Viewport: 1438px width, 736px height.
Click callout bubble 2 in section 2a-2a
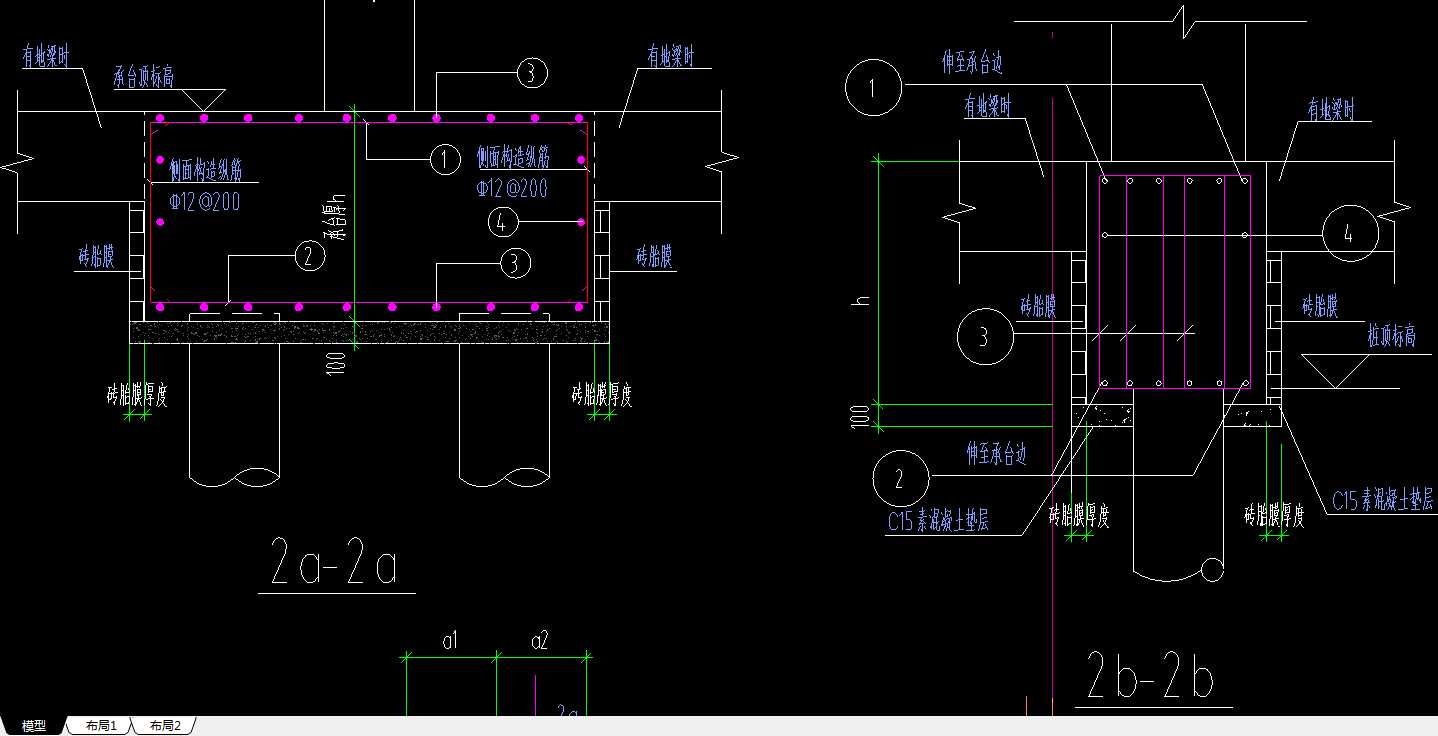310,257
